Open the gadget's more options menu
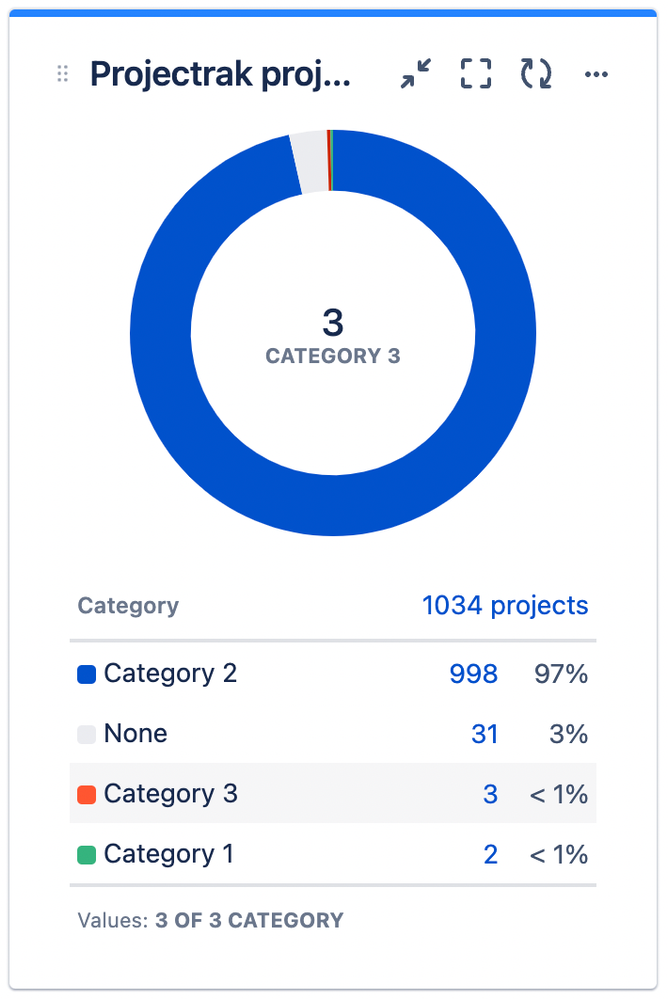Screen dimensions: 668x999 pos(596,73)
